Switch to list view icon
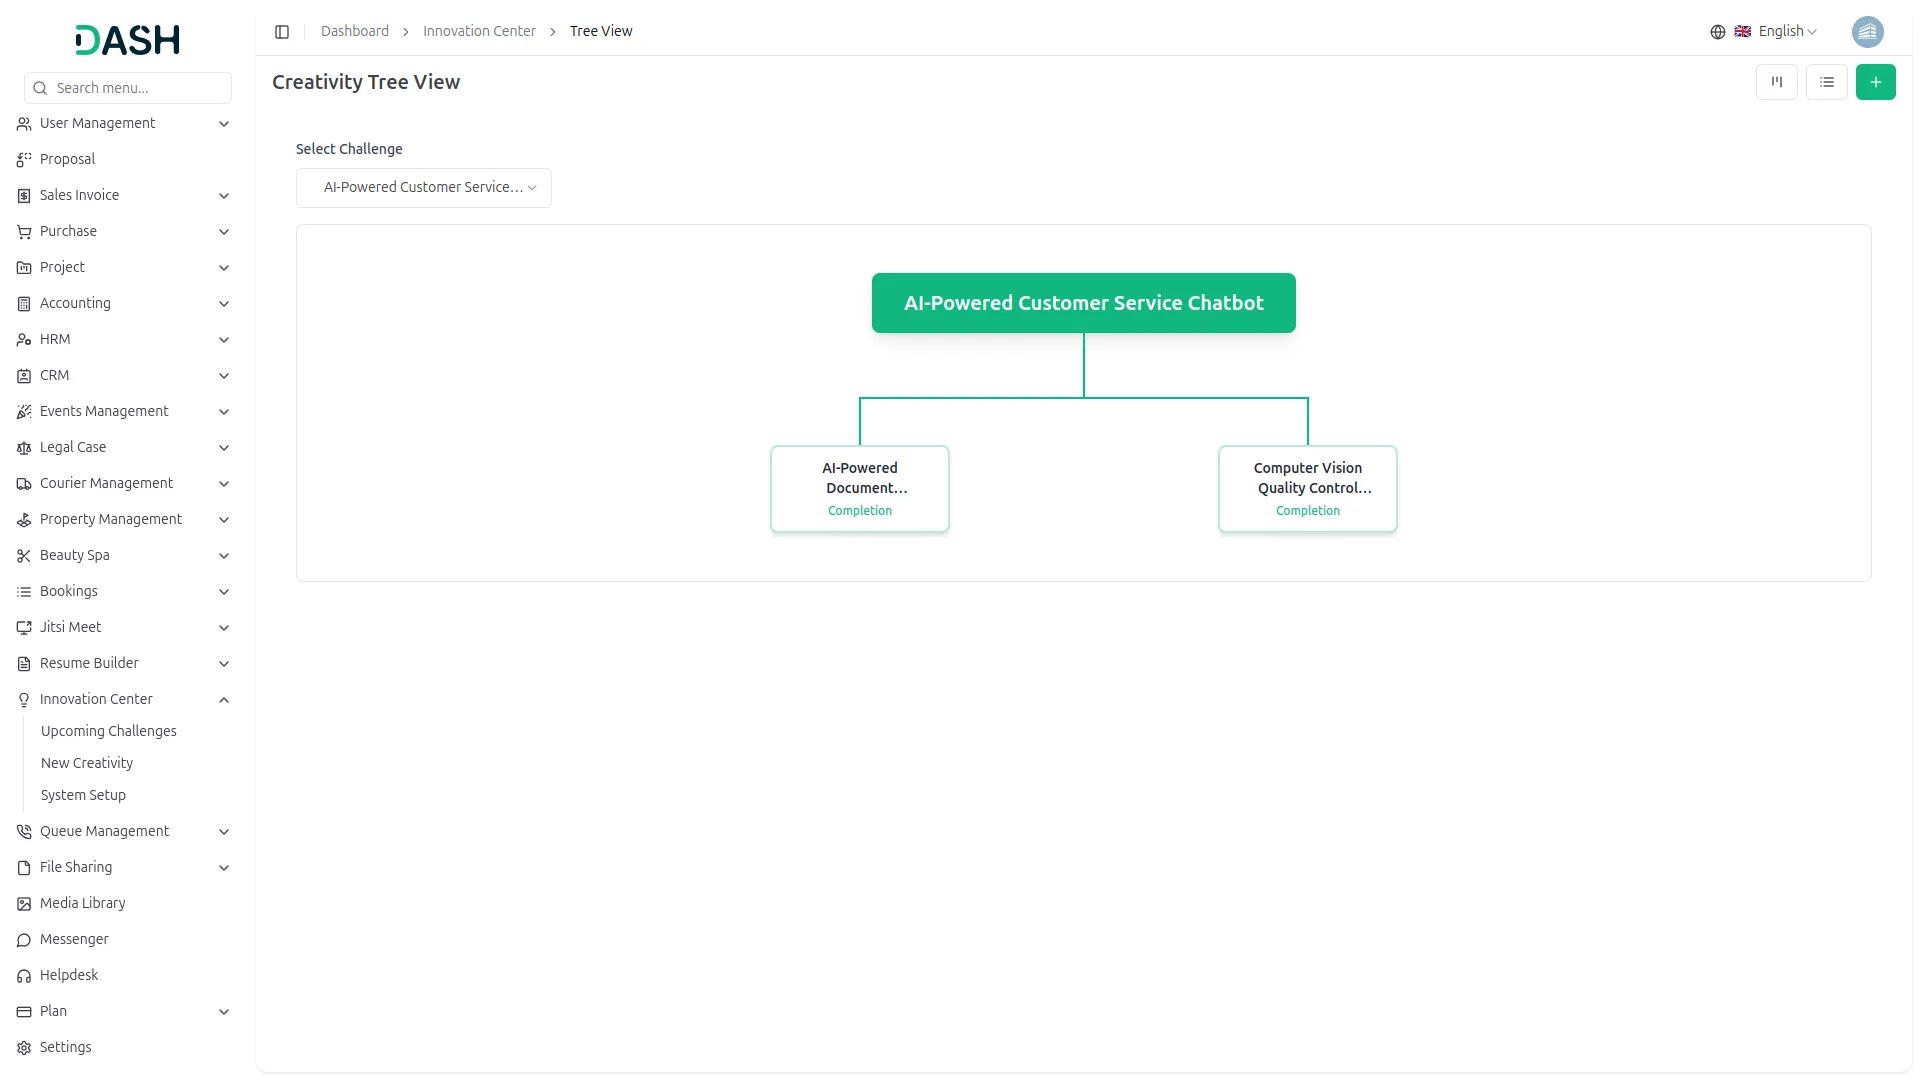This screenshot has height=1080, width=1920. [x=1827, y=82]
